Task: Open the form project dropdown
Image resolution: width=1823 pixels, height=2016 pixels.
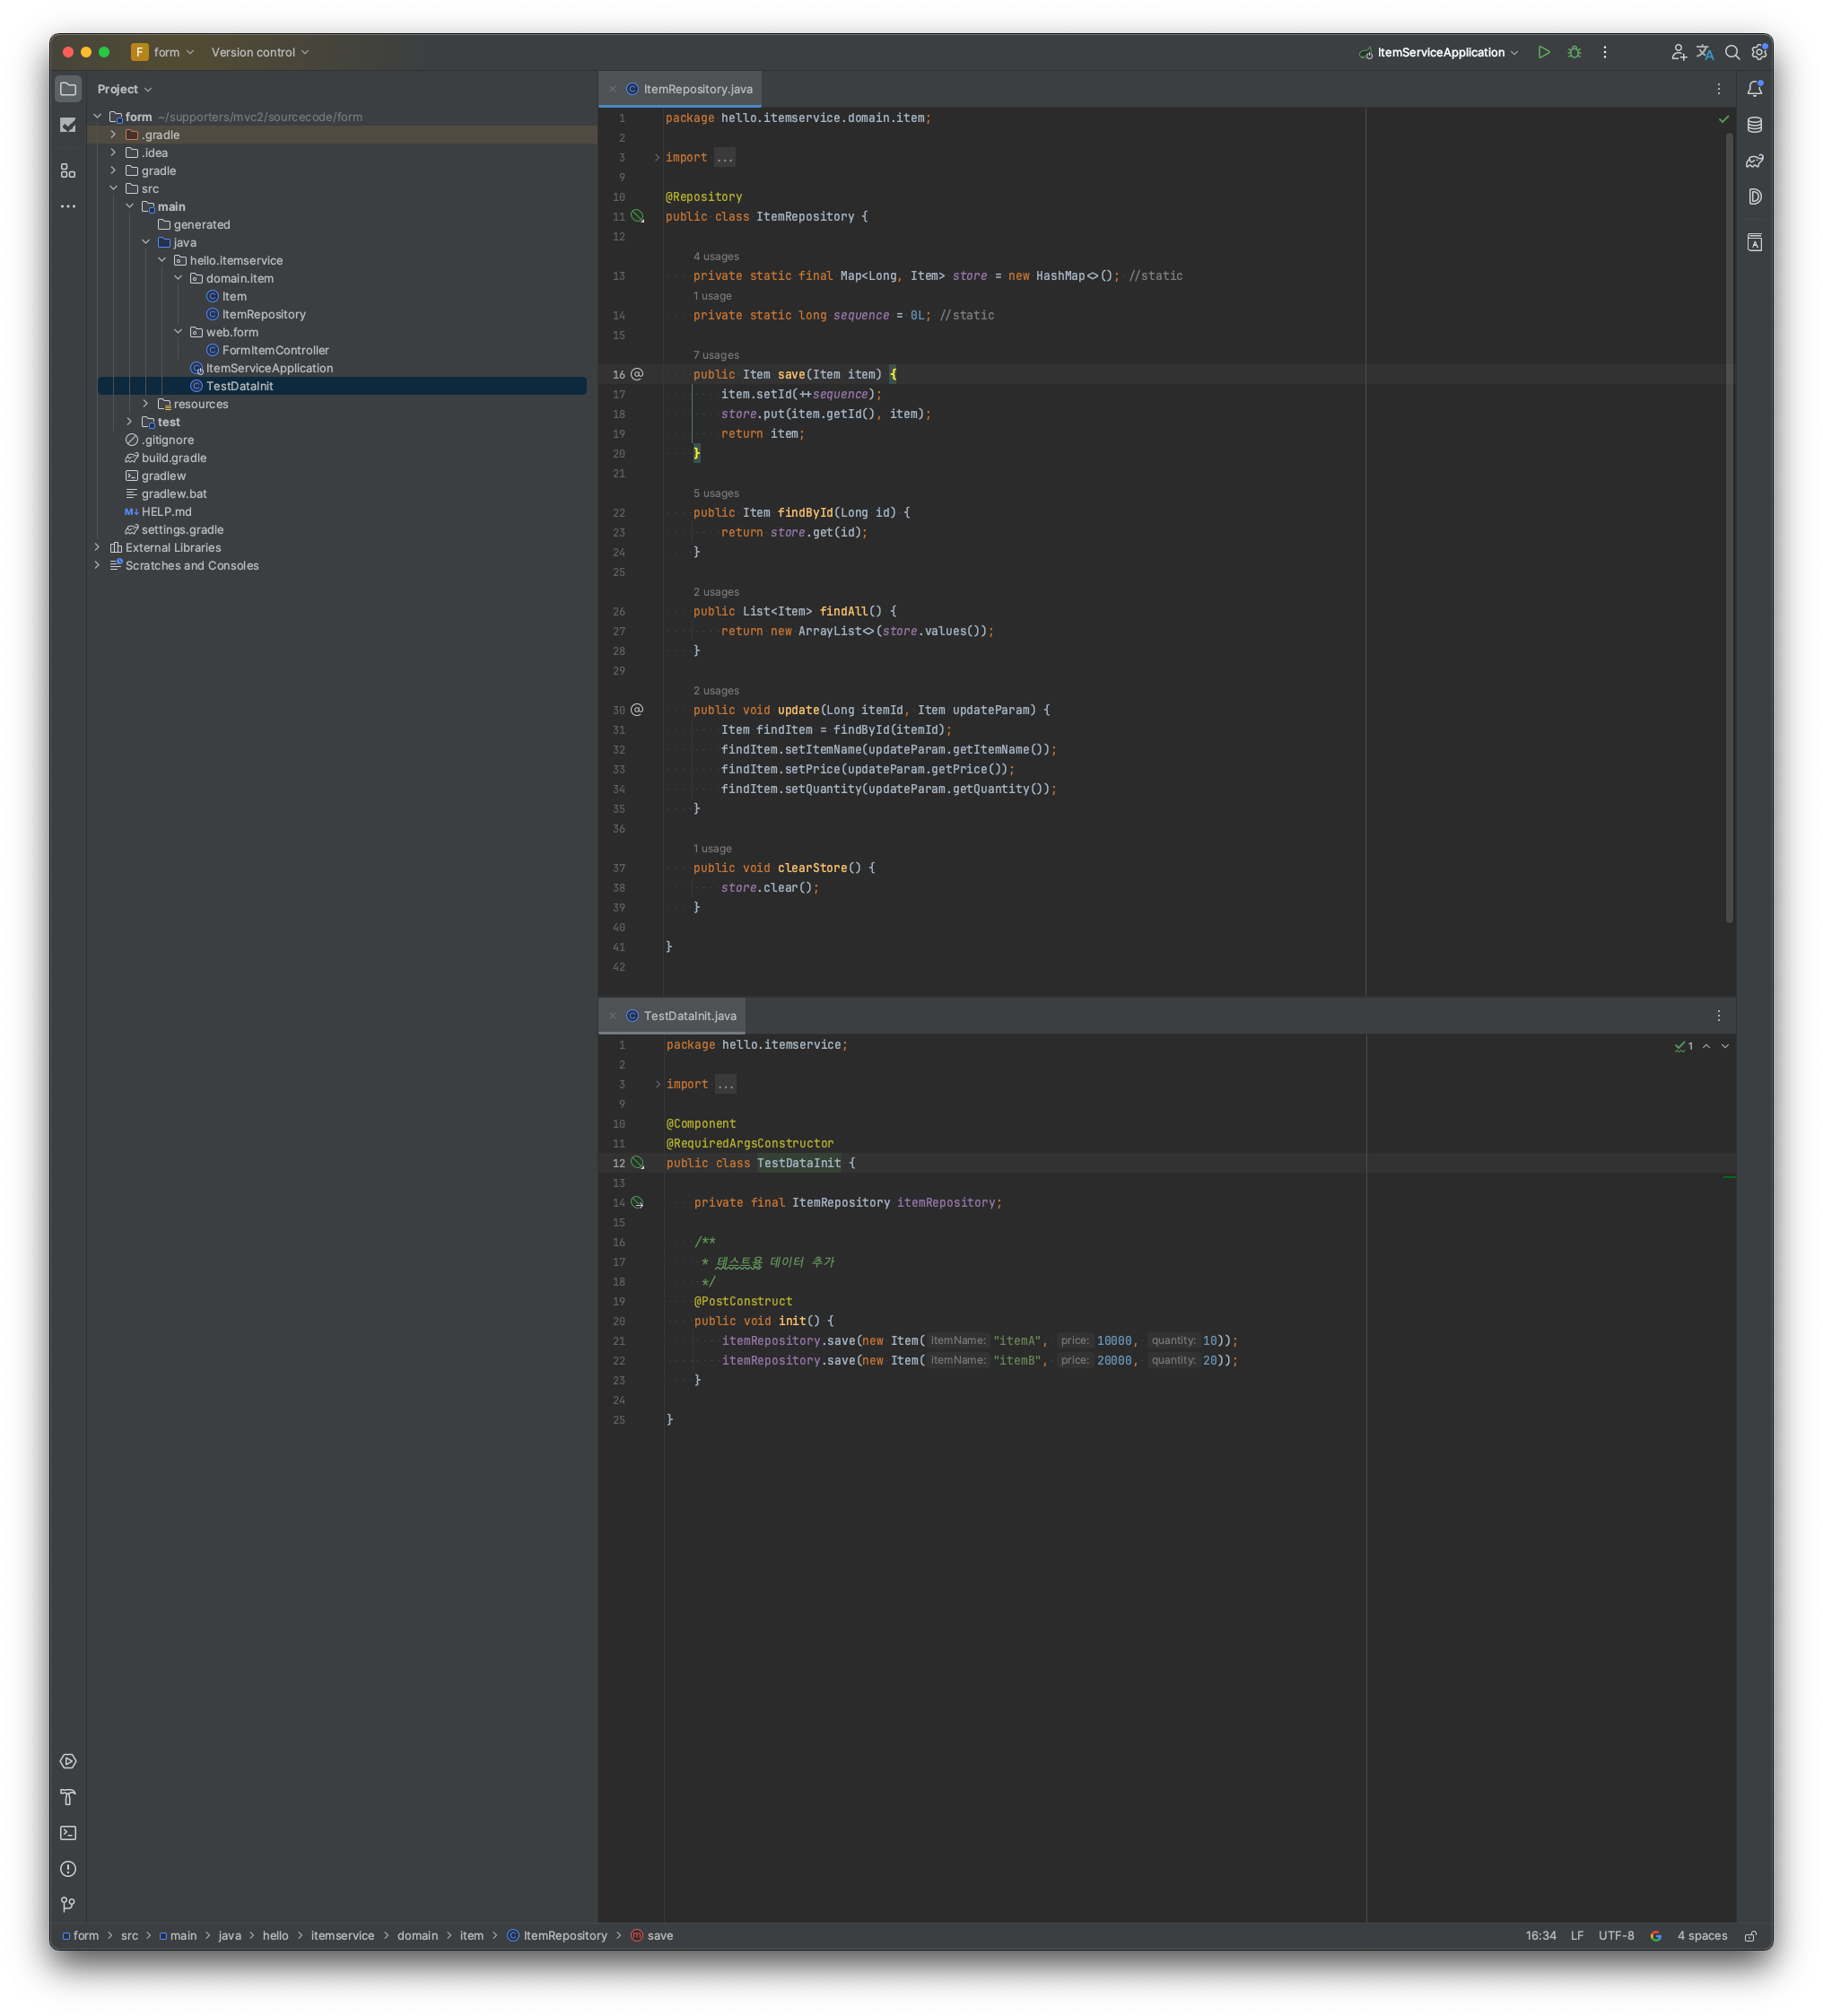Action: click(x=163, y=52)
